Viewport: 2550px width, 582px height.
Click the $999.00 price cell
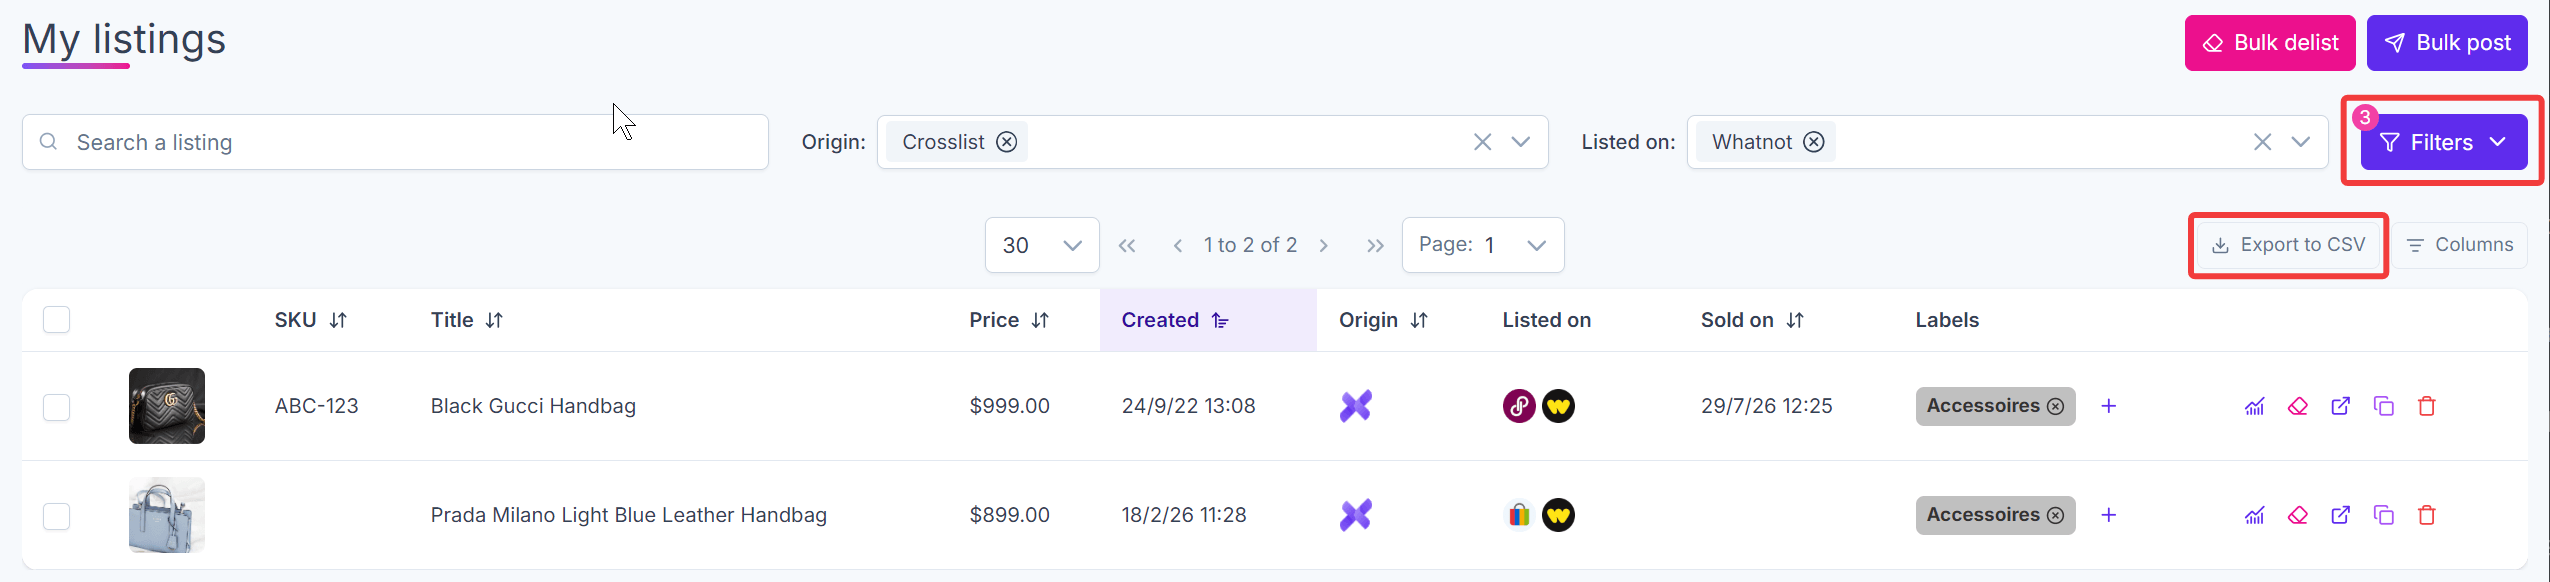1009,406
